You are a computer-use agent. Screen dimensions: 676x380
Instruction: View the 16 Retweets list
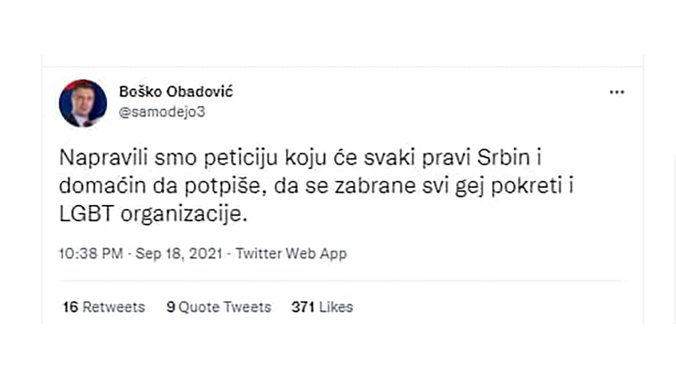(104, 307)
